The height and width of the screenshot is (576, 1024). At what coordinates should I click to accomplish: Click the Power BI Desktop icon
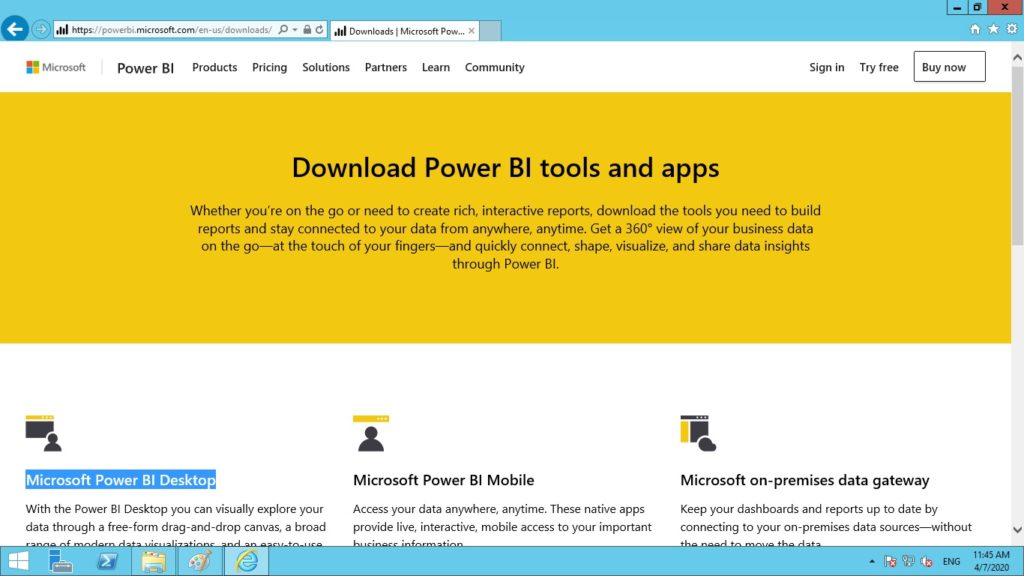(x=44, y=433)
